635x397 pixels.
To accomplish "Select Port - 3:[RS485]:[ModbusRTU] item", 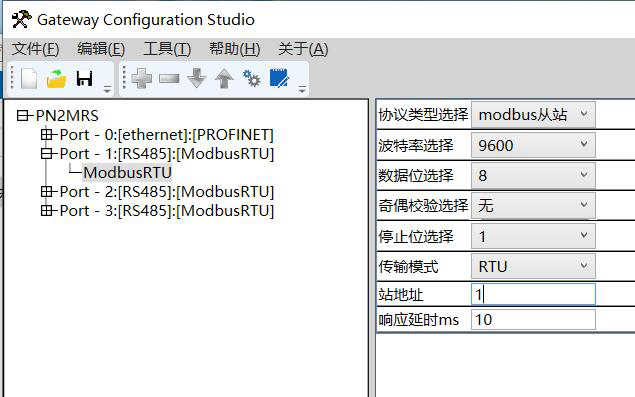I will [166, 210].
